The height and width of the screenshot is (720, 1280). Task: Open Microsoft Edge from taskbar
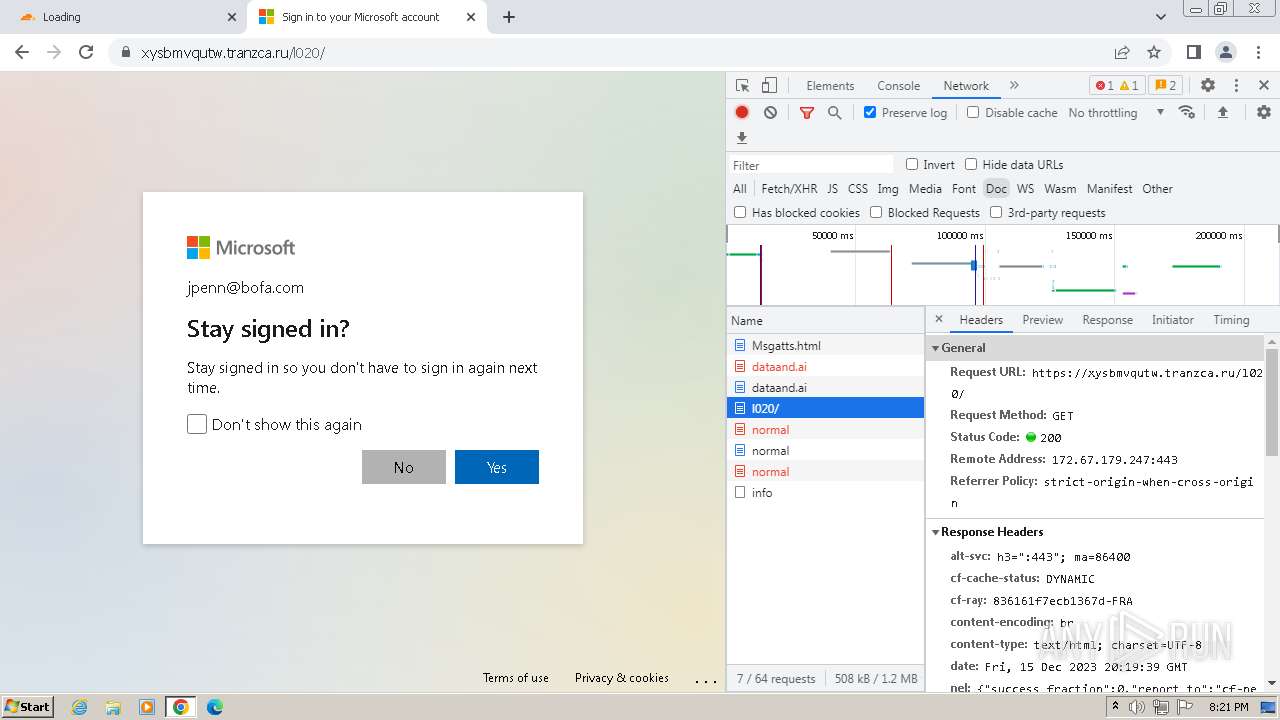click(x=215, y=707)
